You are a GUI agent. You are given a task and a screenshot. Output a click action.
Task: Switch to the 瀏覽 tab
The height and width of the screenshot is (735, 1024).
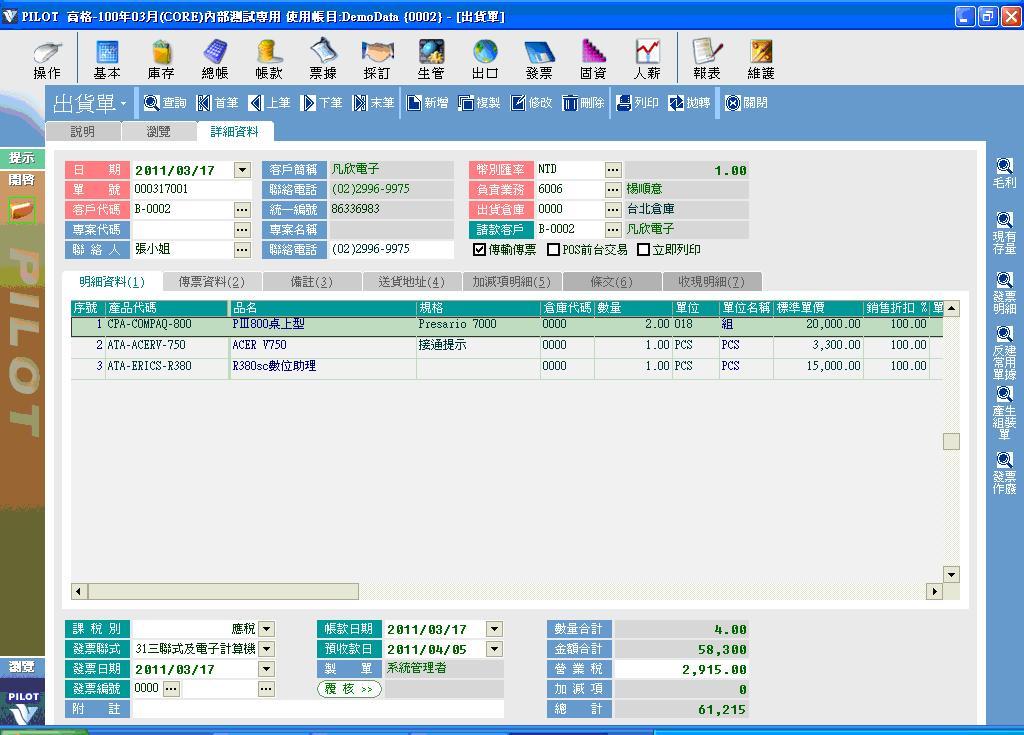[x=159, y=131]
